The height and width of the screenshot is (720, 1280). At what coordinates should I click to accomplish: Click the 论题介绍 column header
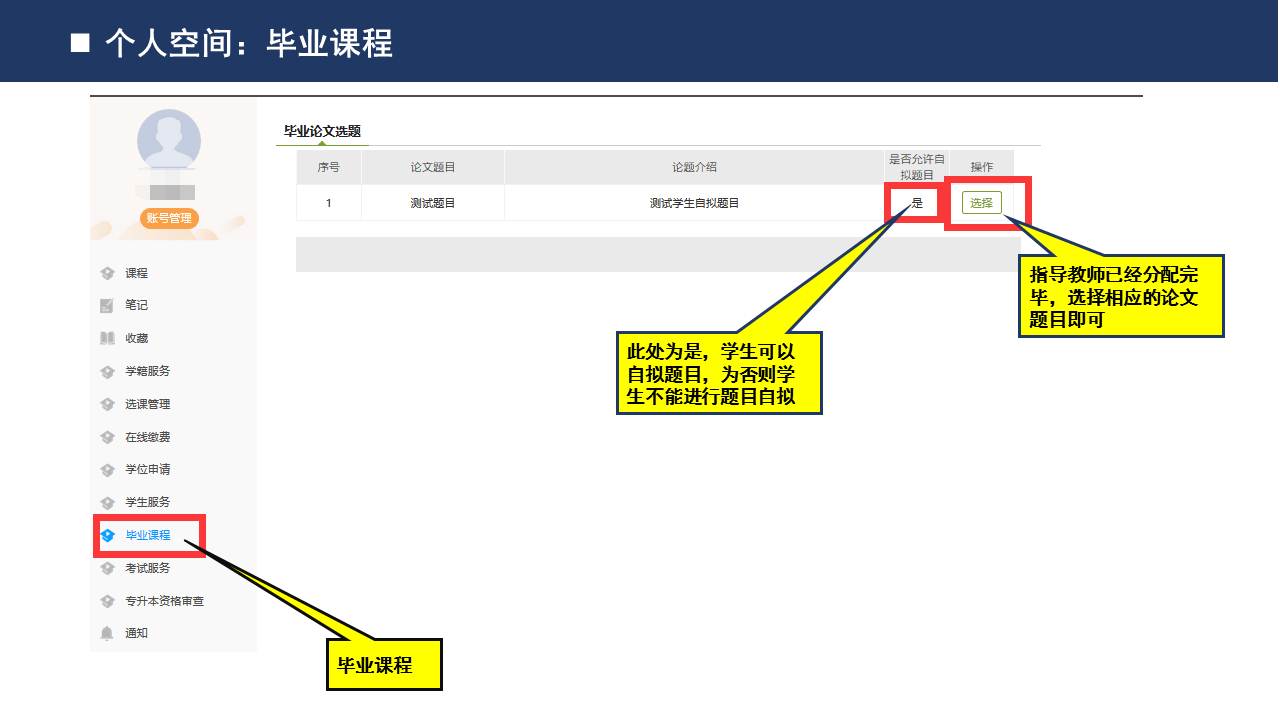[x=694, y=167]
